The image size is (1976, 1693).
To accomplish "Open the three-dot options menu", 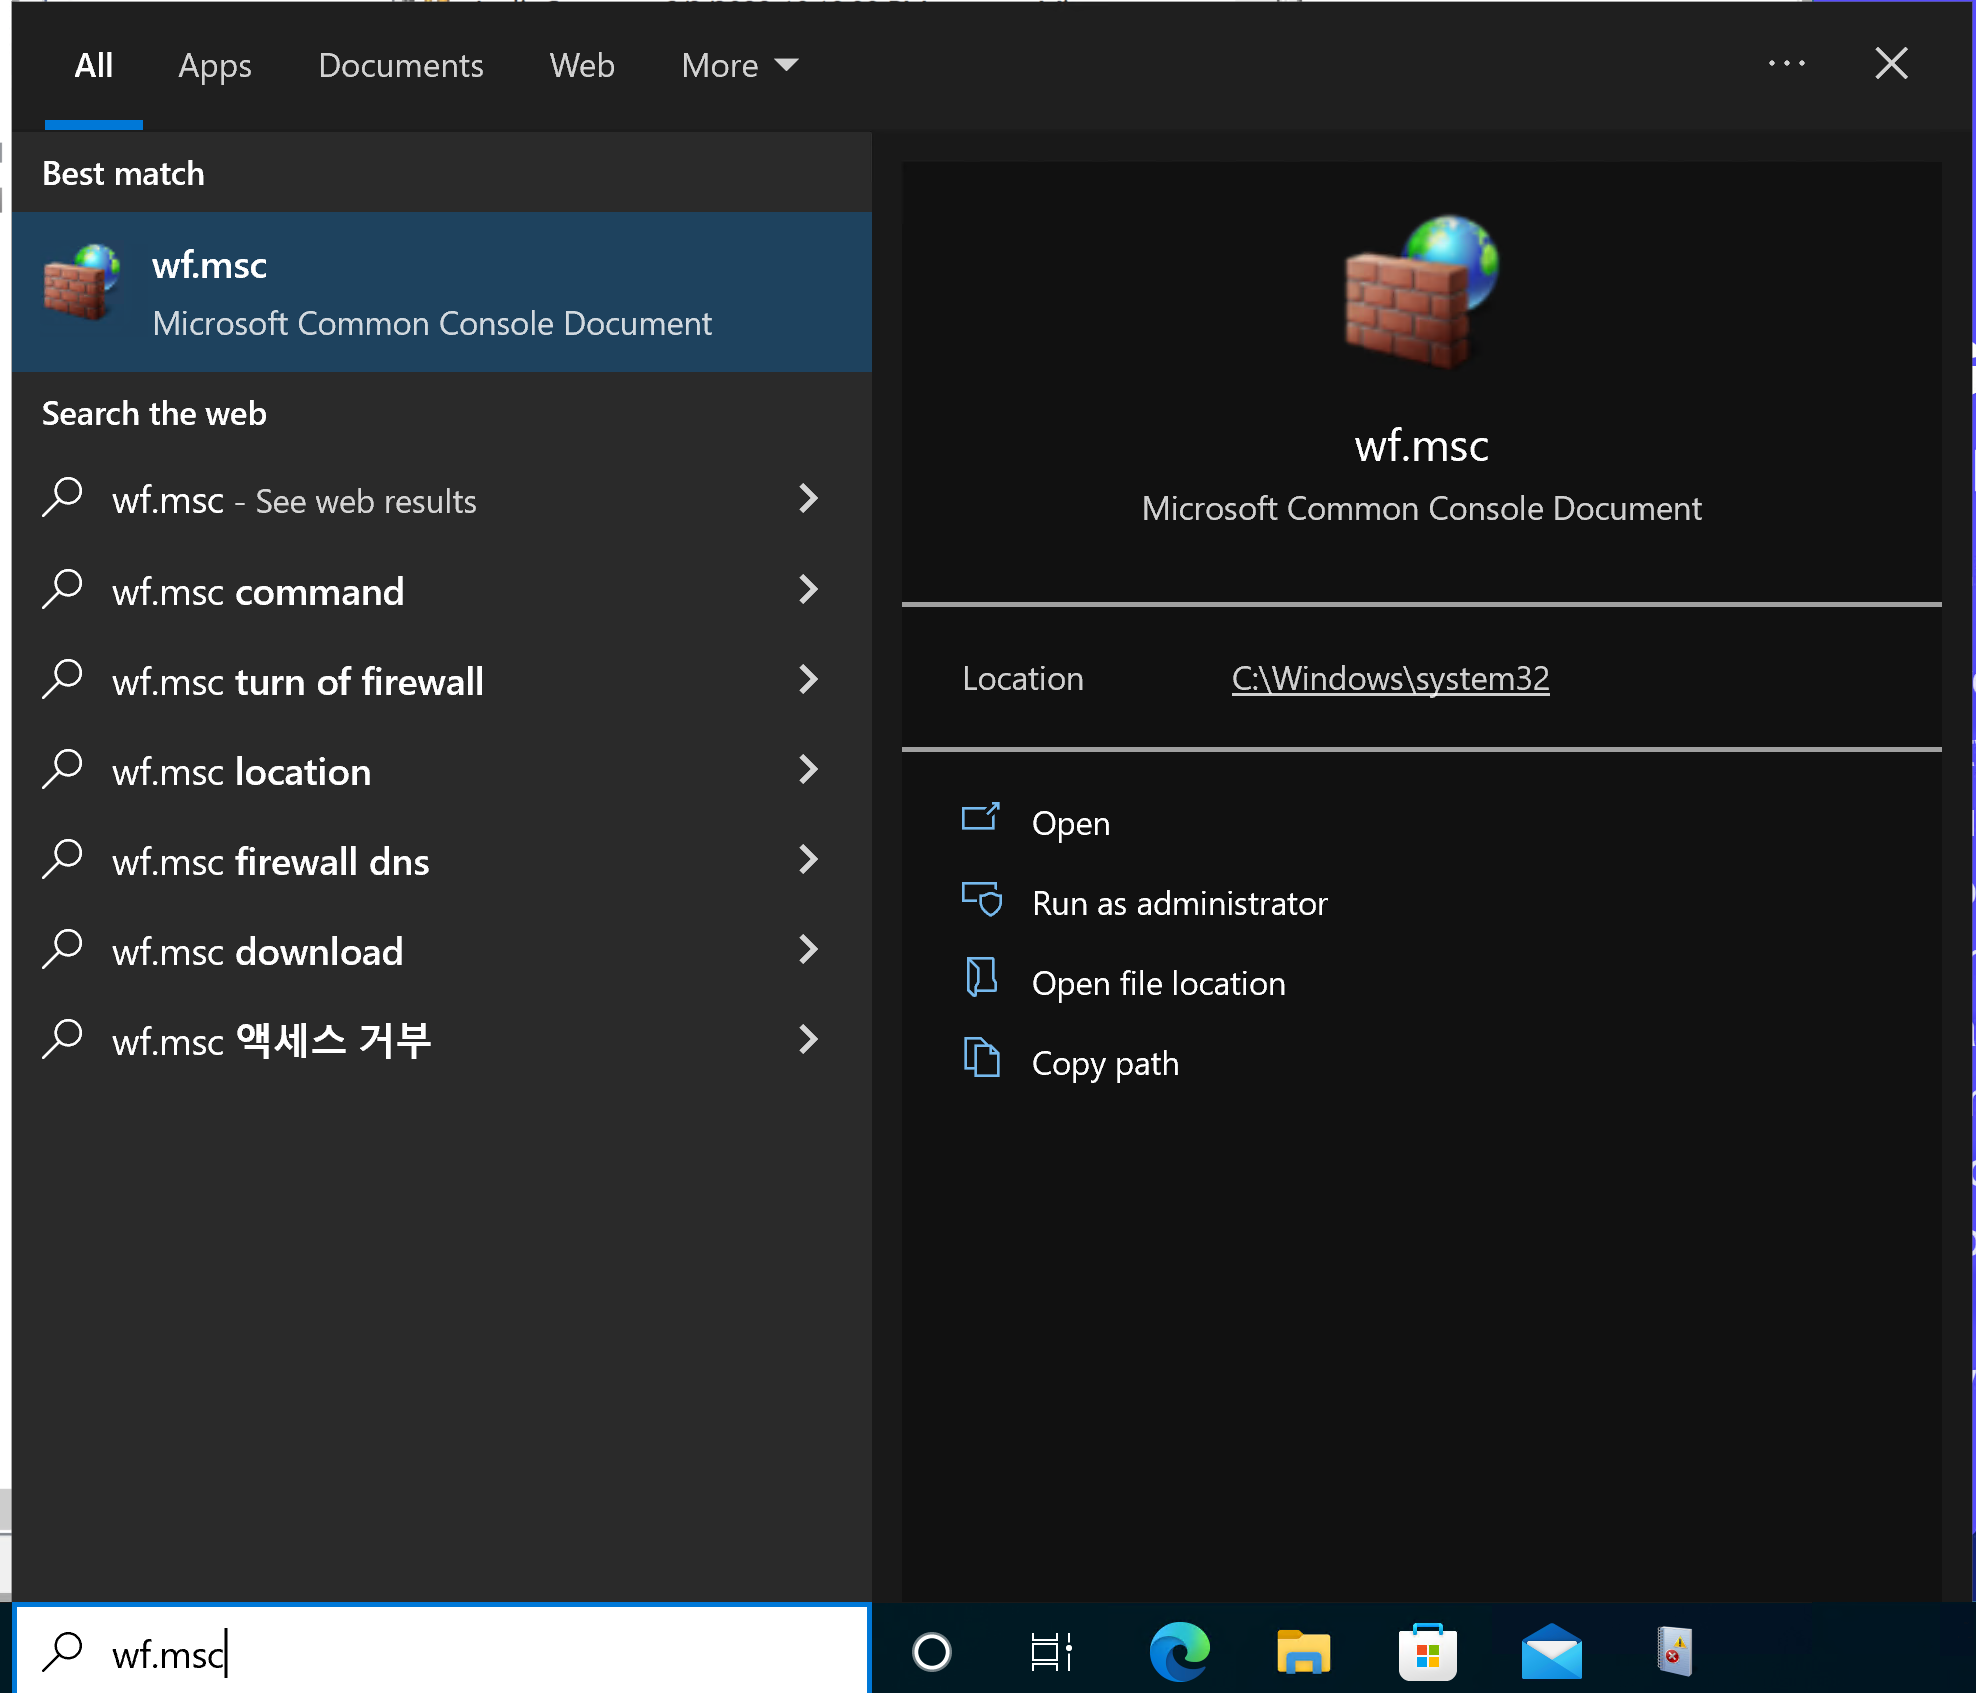I will pyautogui.click(x=1786, y=64).
